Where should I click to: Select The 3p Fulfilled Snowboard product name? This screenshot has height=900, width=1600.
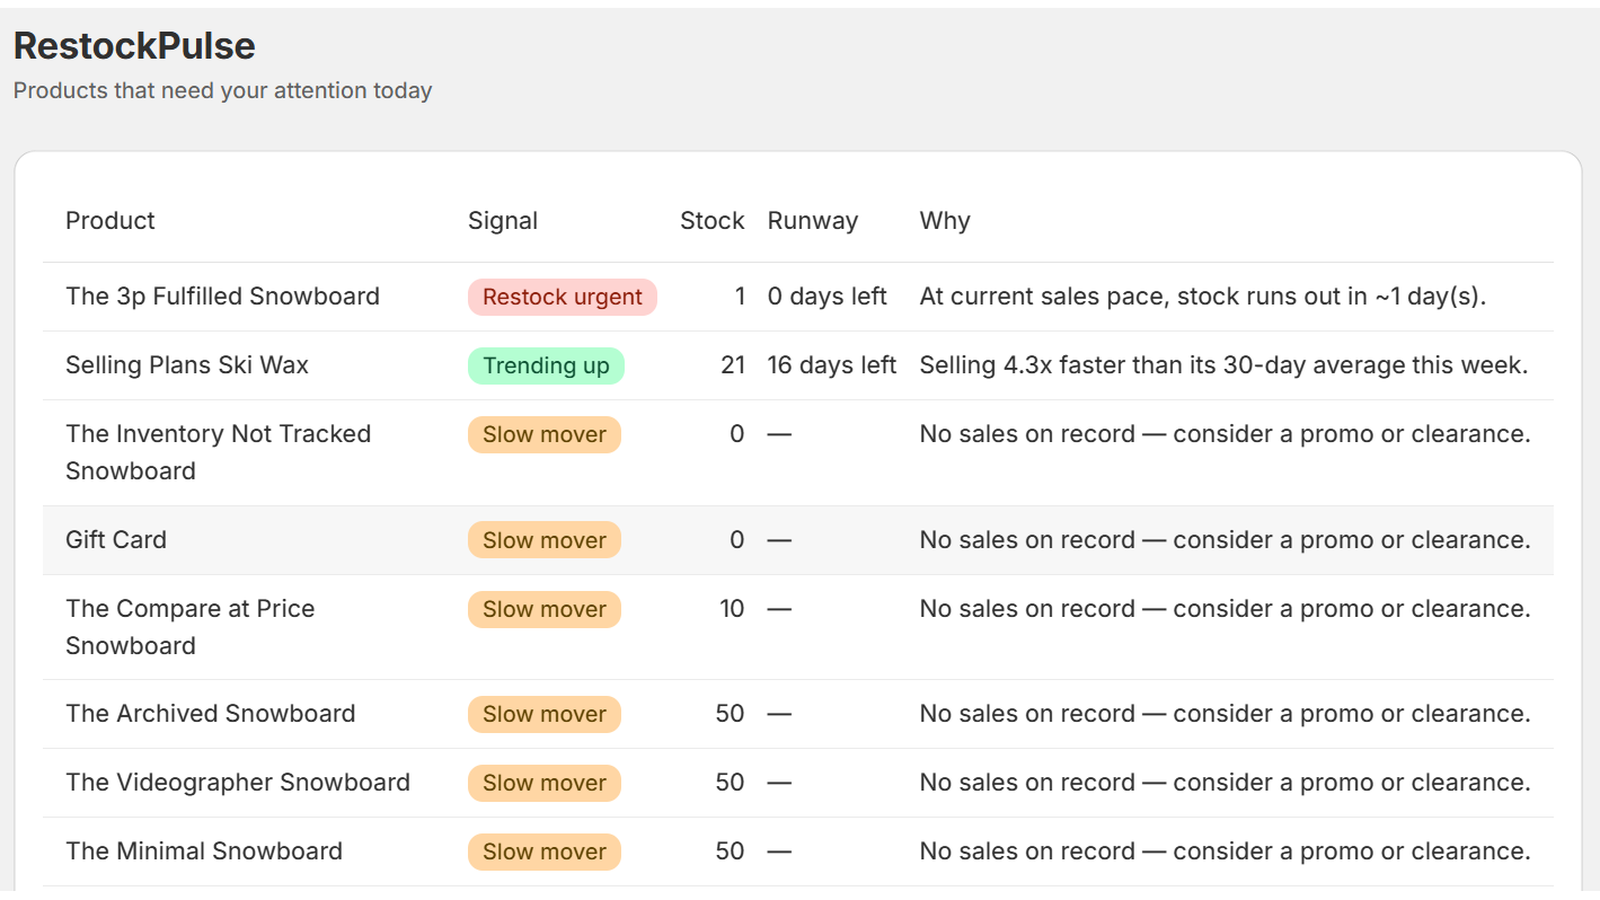222,297
